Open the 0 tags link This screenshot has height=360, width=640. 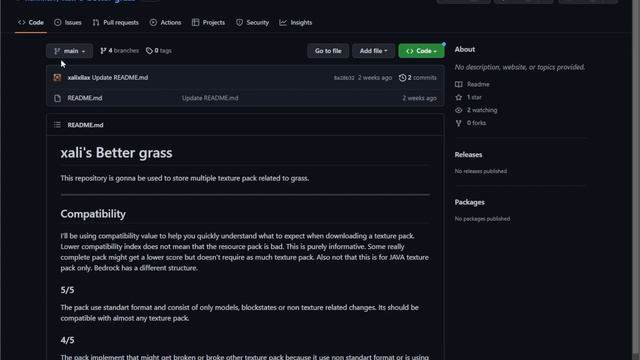point(159,51)
